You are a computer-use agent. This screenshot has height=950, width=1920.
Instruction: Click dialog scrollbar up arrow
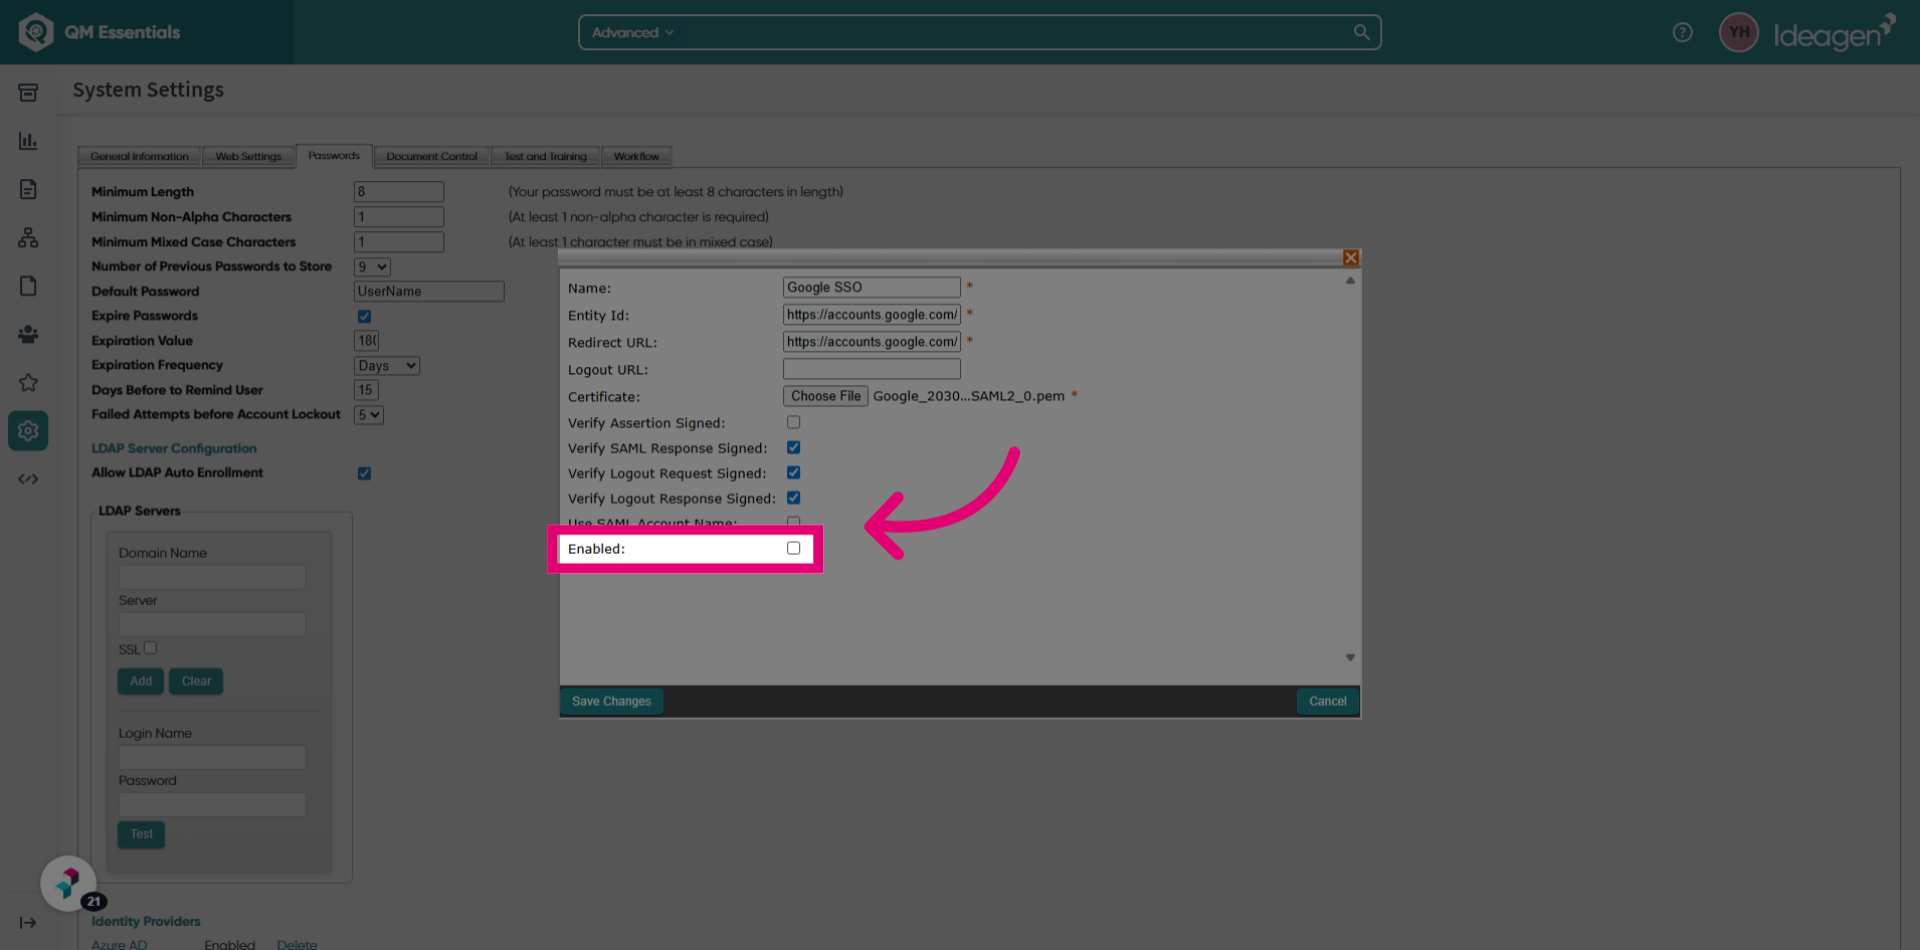click(1350, 281)
